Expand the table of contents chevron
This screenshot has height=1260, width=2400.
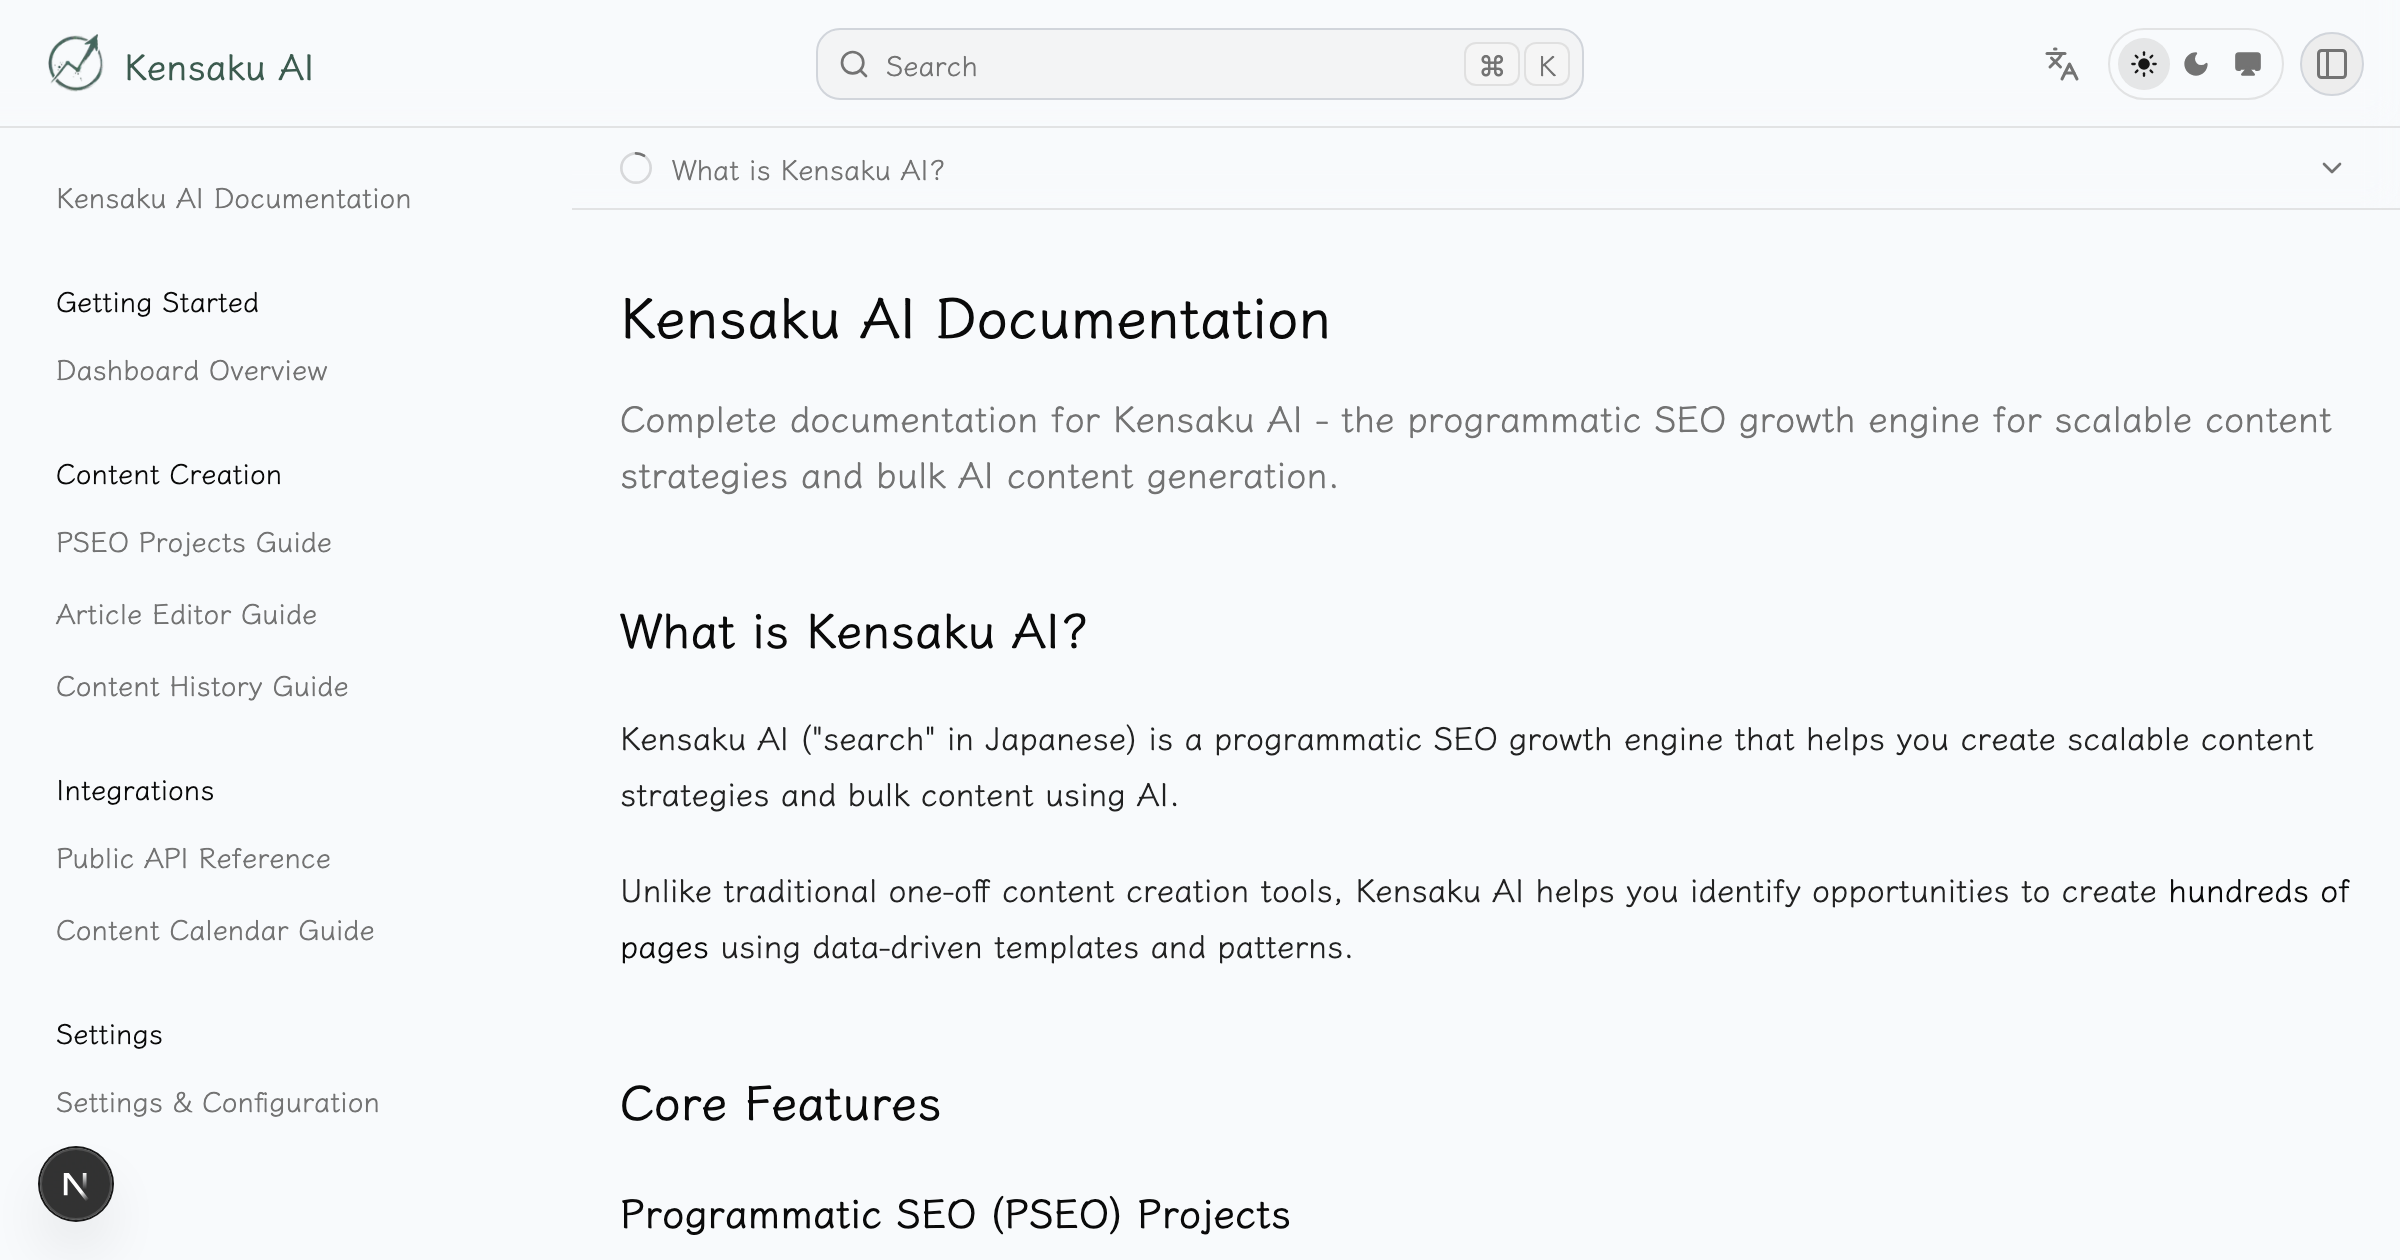(2331, 168)
